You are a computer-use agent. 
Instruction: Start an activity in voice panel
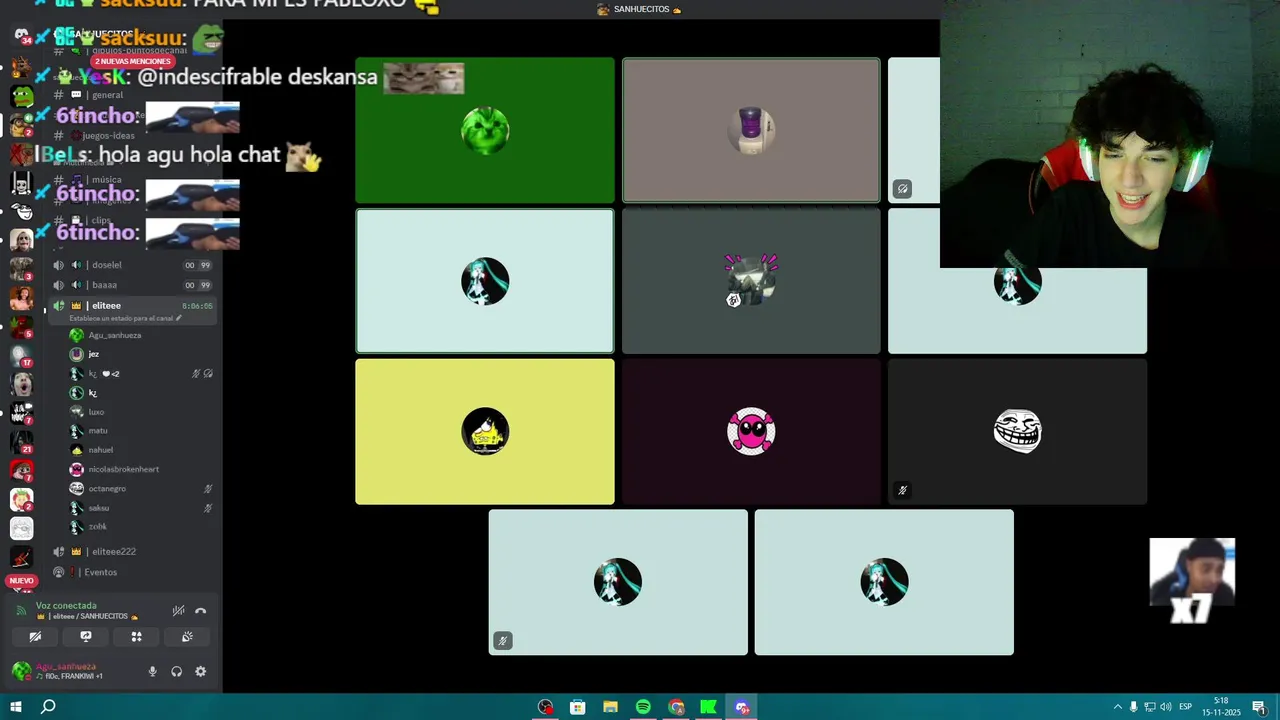pos(137,637)
